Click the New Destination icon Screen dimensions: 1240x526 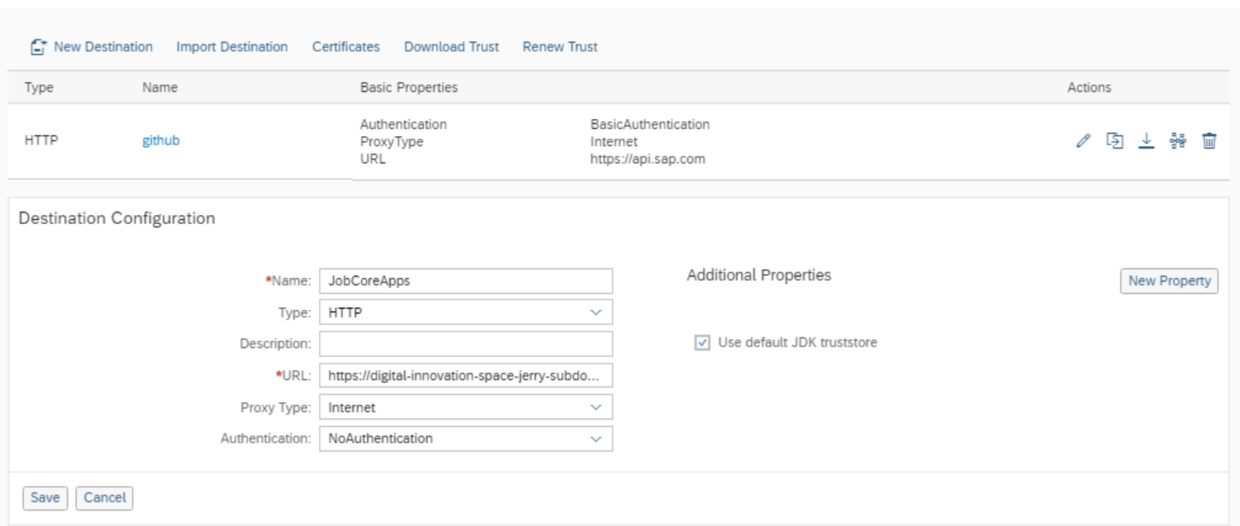[x=39, y=47]
